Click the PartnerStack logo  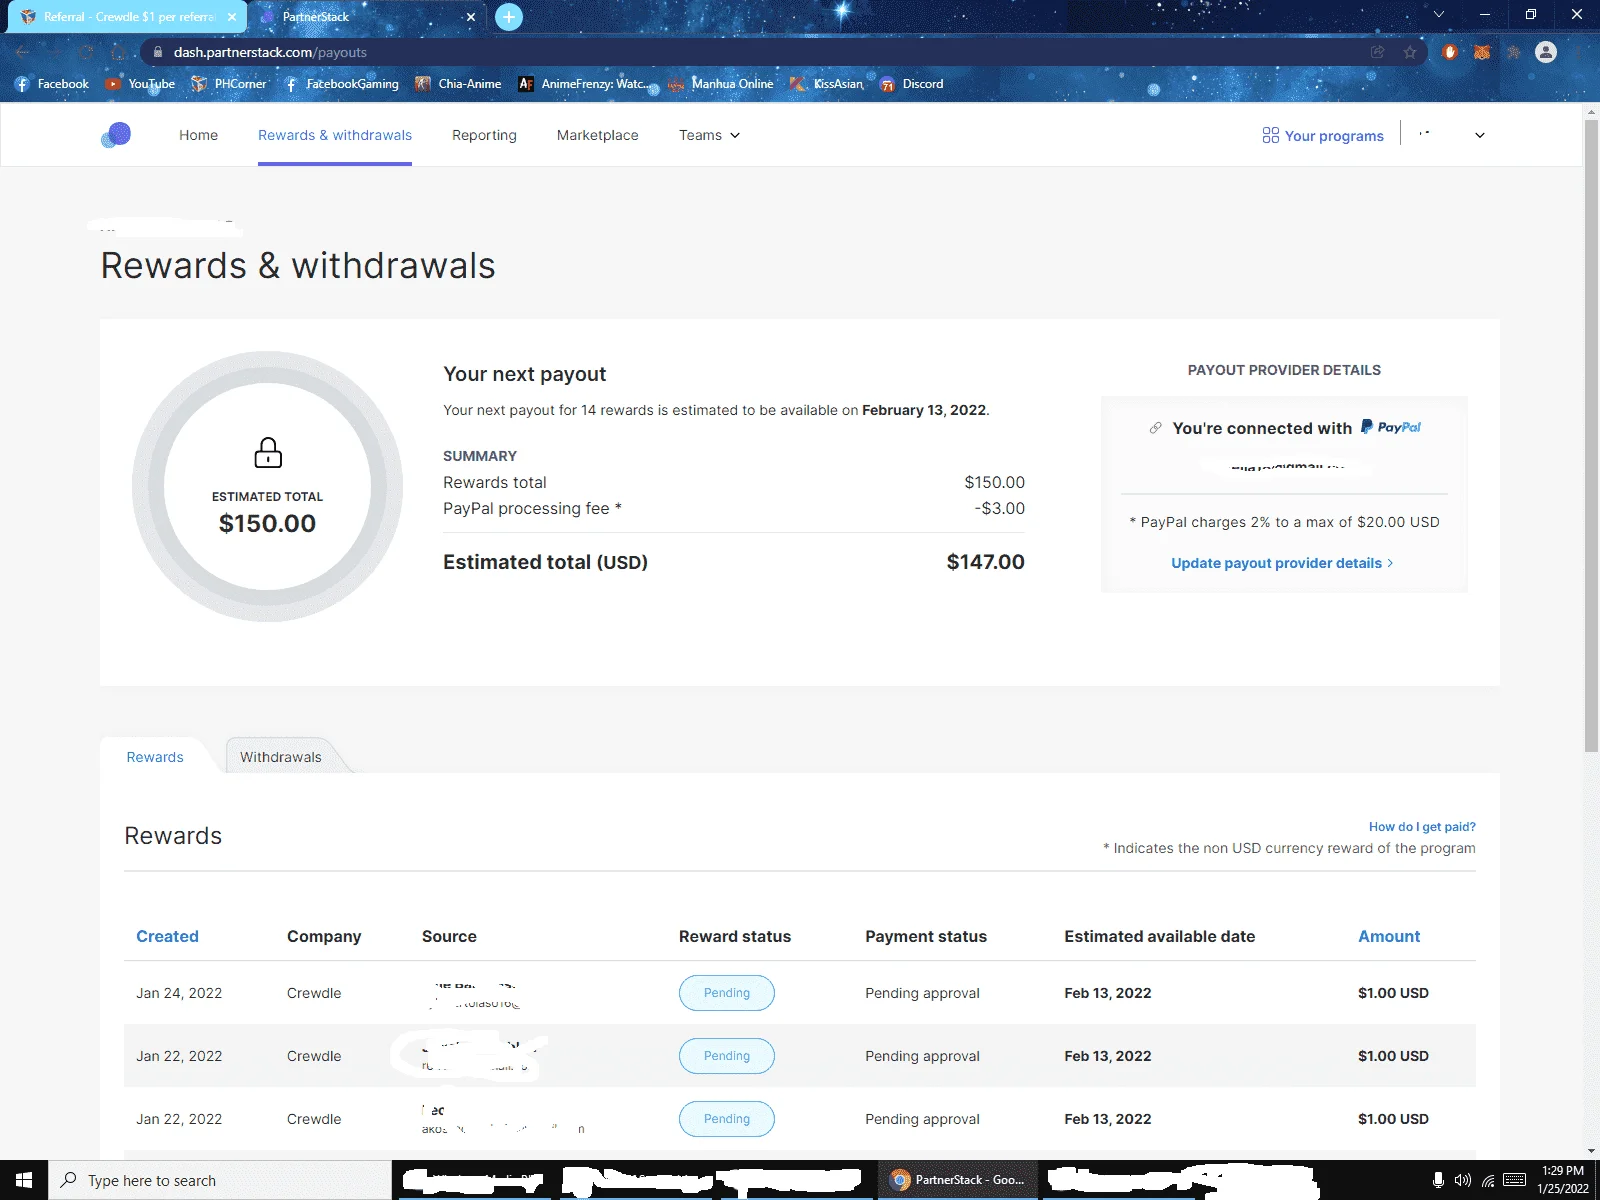point(116,135)
